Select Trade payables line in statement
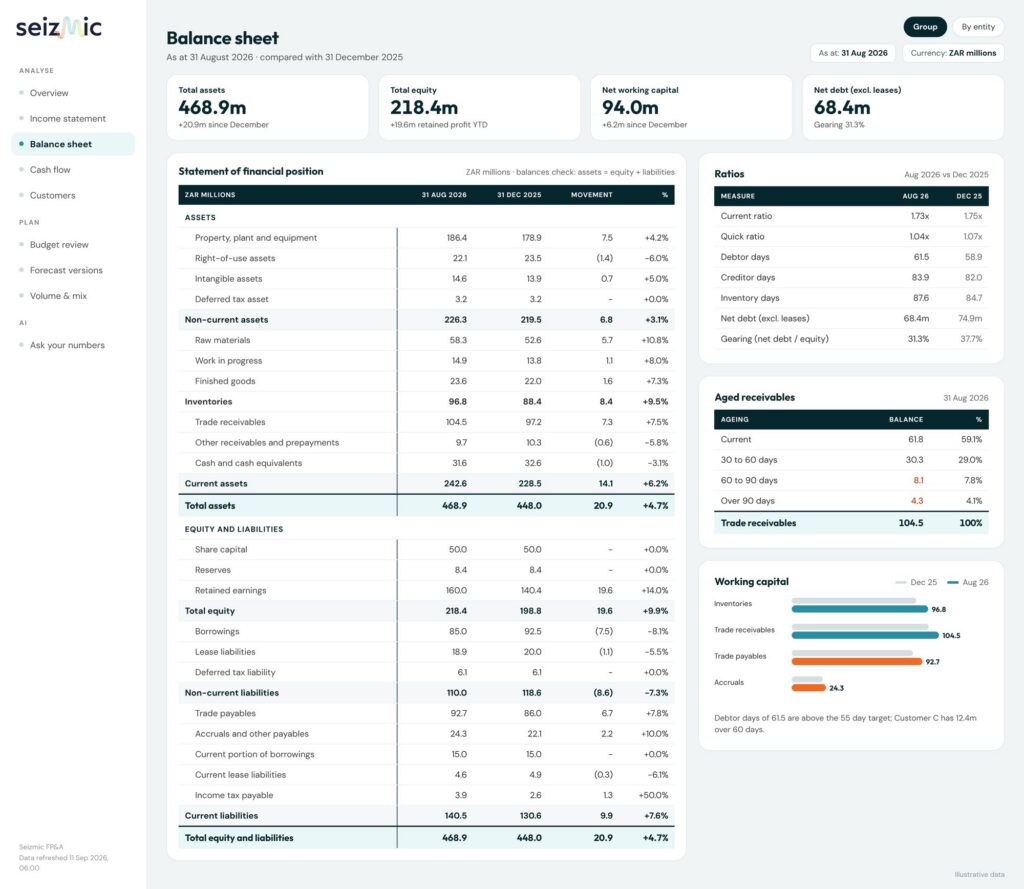This screenshot has width=1024, height=889. [x=426, y=713]
